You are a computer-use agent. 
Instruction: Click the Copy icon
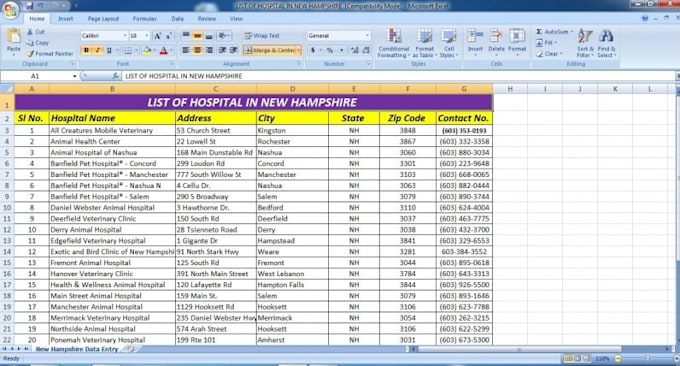pos(30,43)
